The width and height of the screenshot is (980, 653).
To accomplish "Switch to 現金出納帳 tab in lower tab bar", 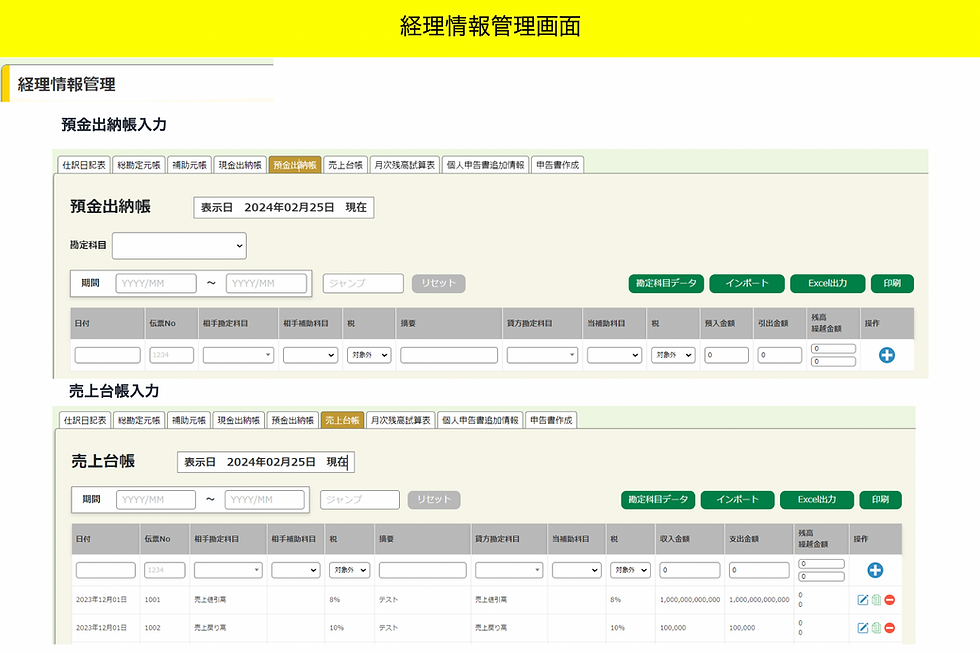I will 239,420.
